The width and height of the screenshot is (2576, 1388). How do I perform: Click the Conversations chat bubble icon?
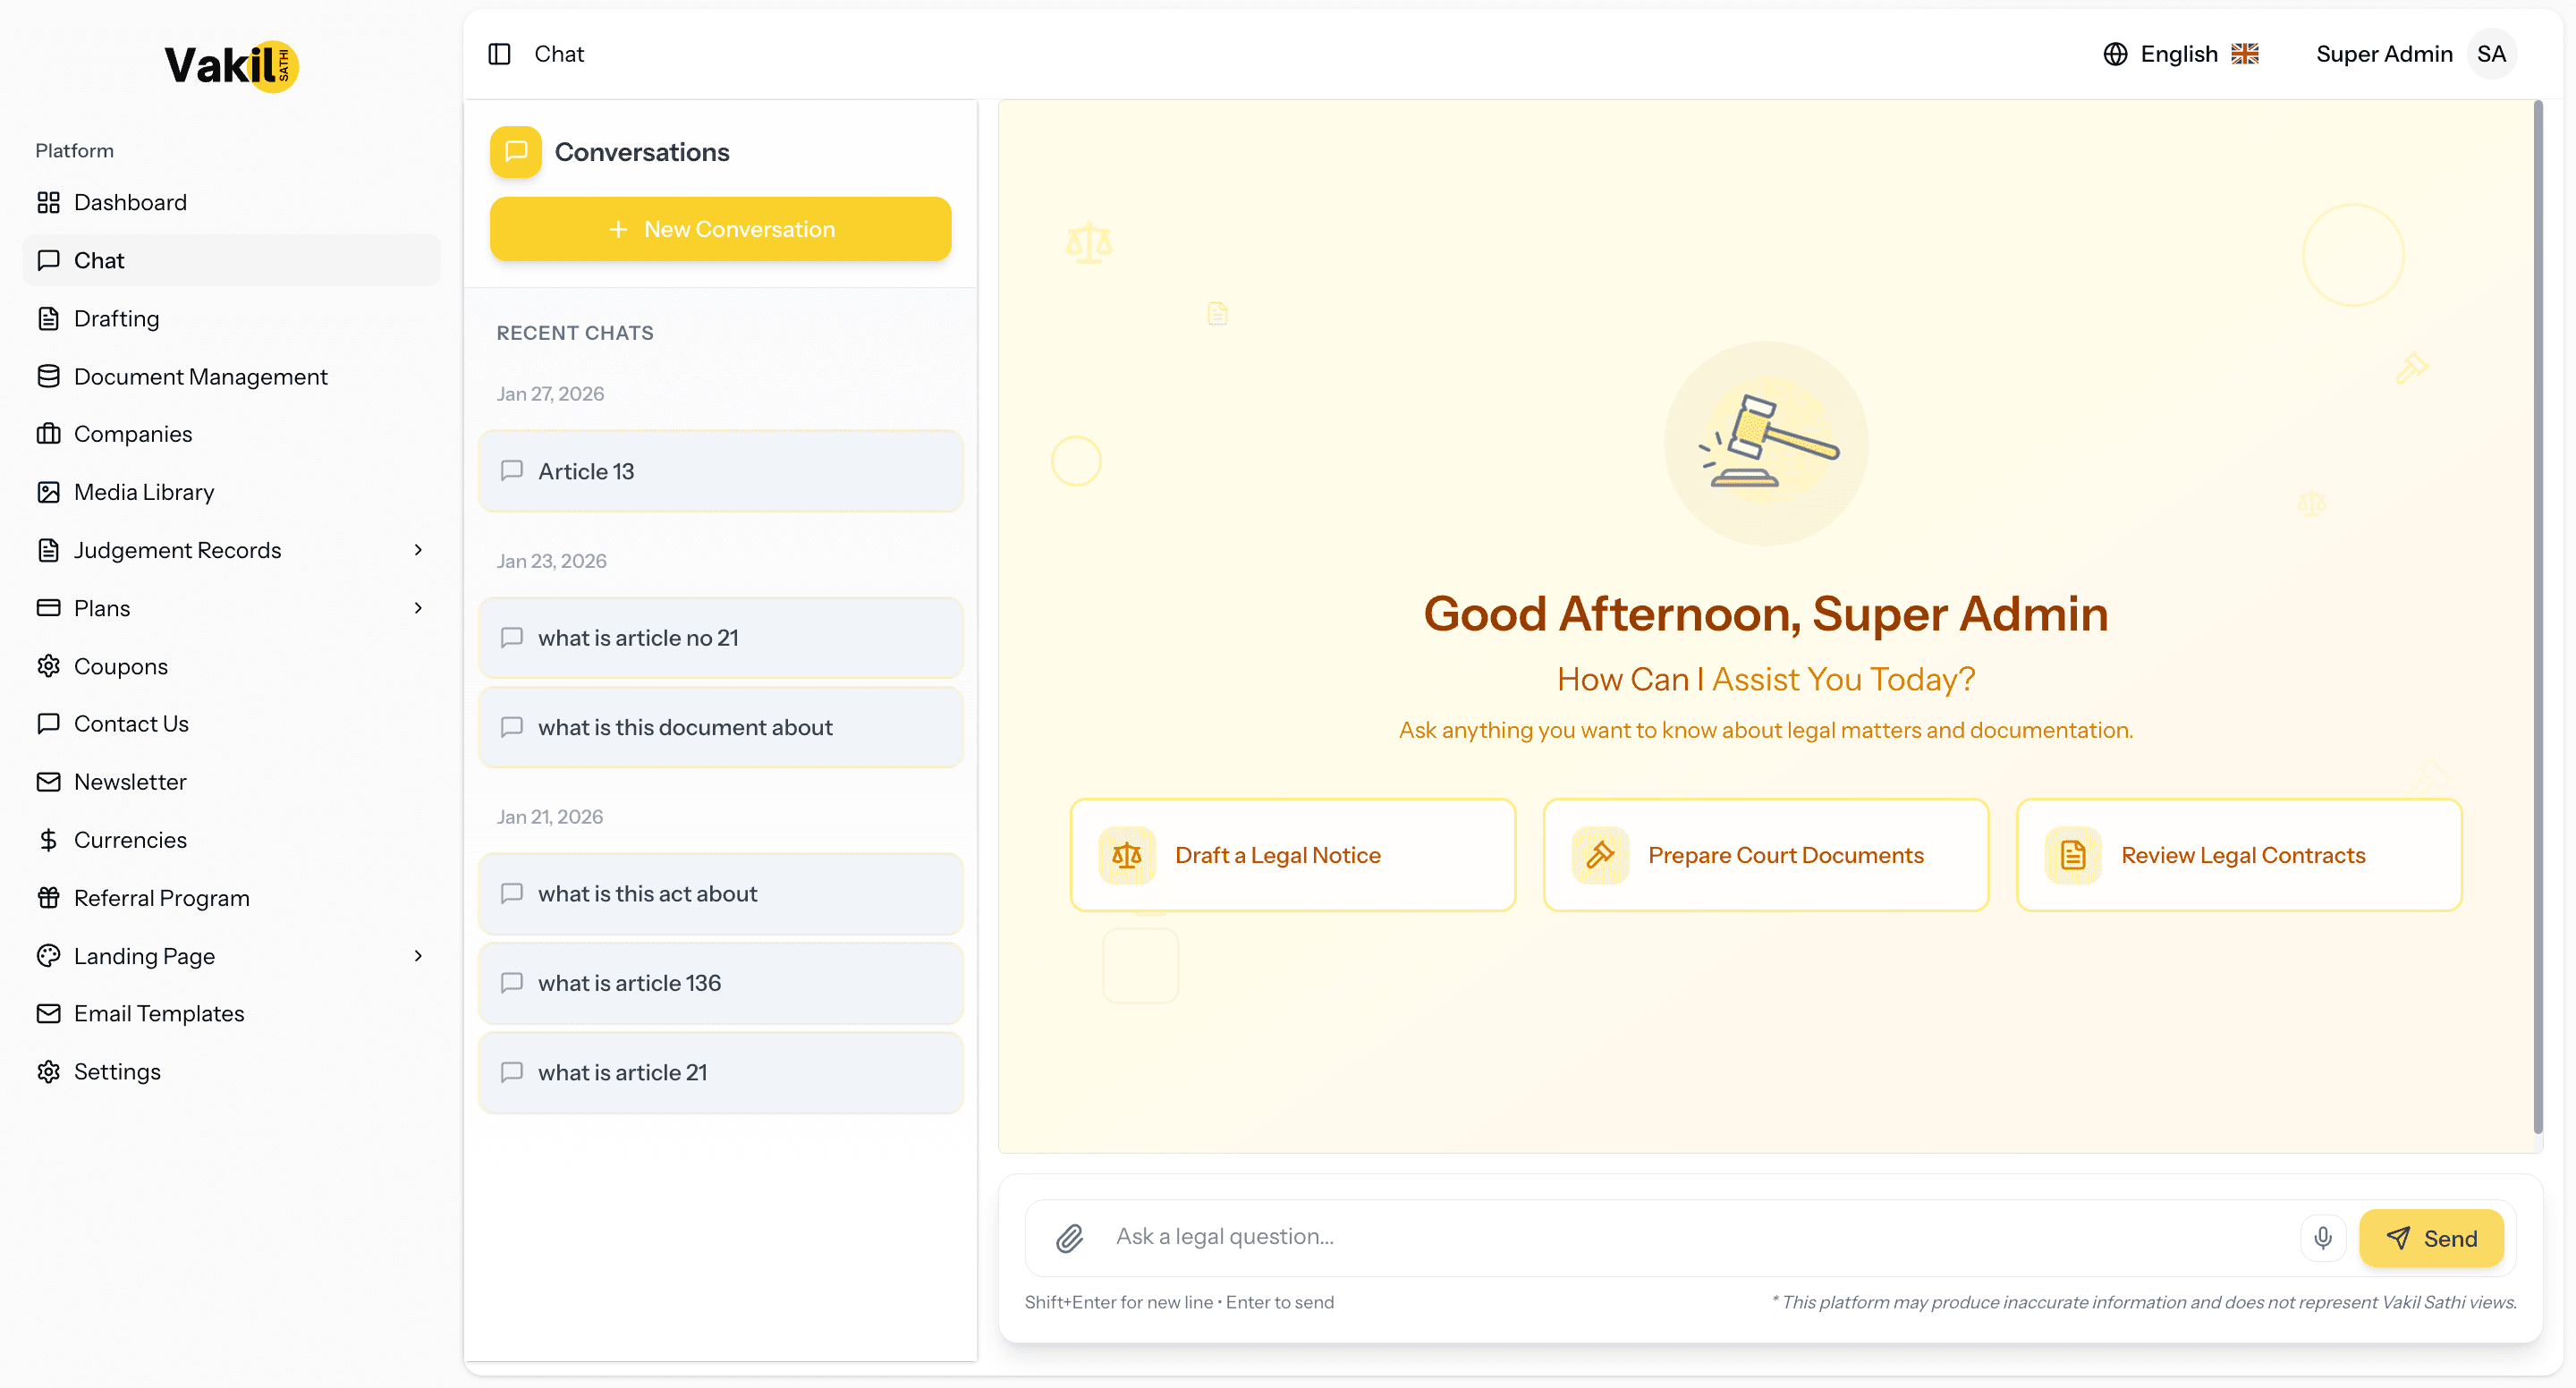pyautogui.click(x=516, y=152)
